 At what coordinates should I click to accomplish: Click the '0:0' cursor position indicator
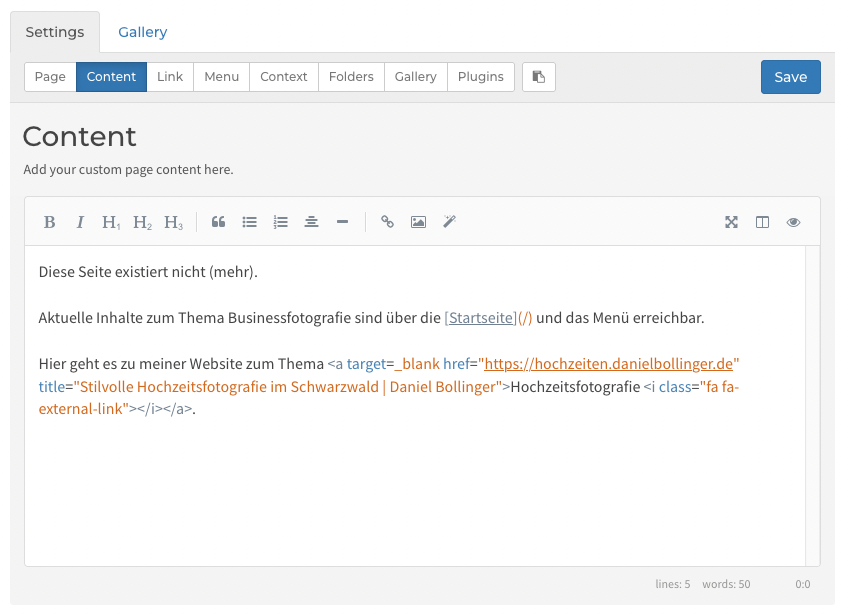pos(803,584)
